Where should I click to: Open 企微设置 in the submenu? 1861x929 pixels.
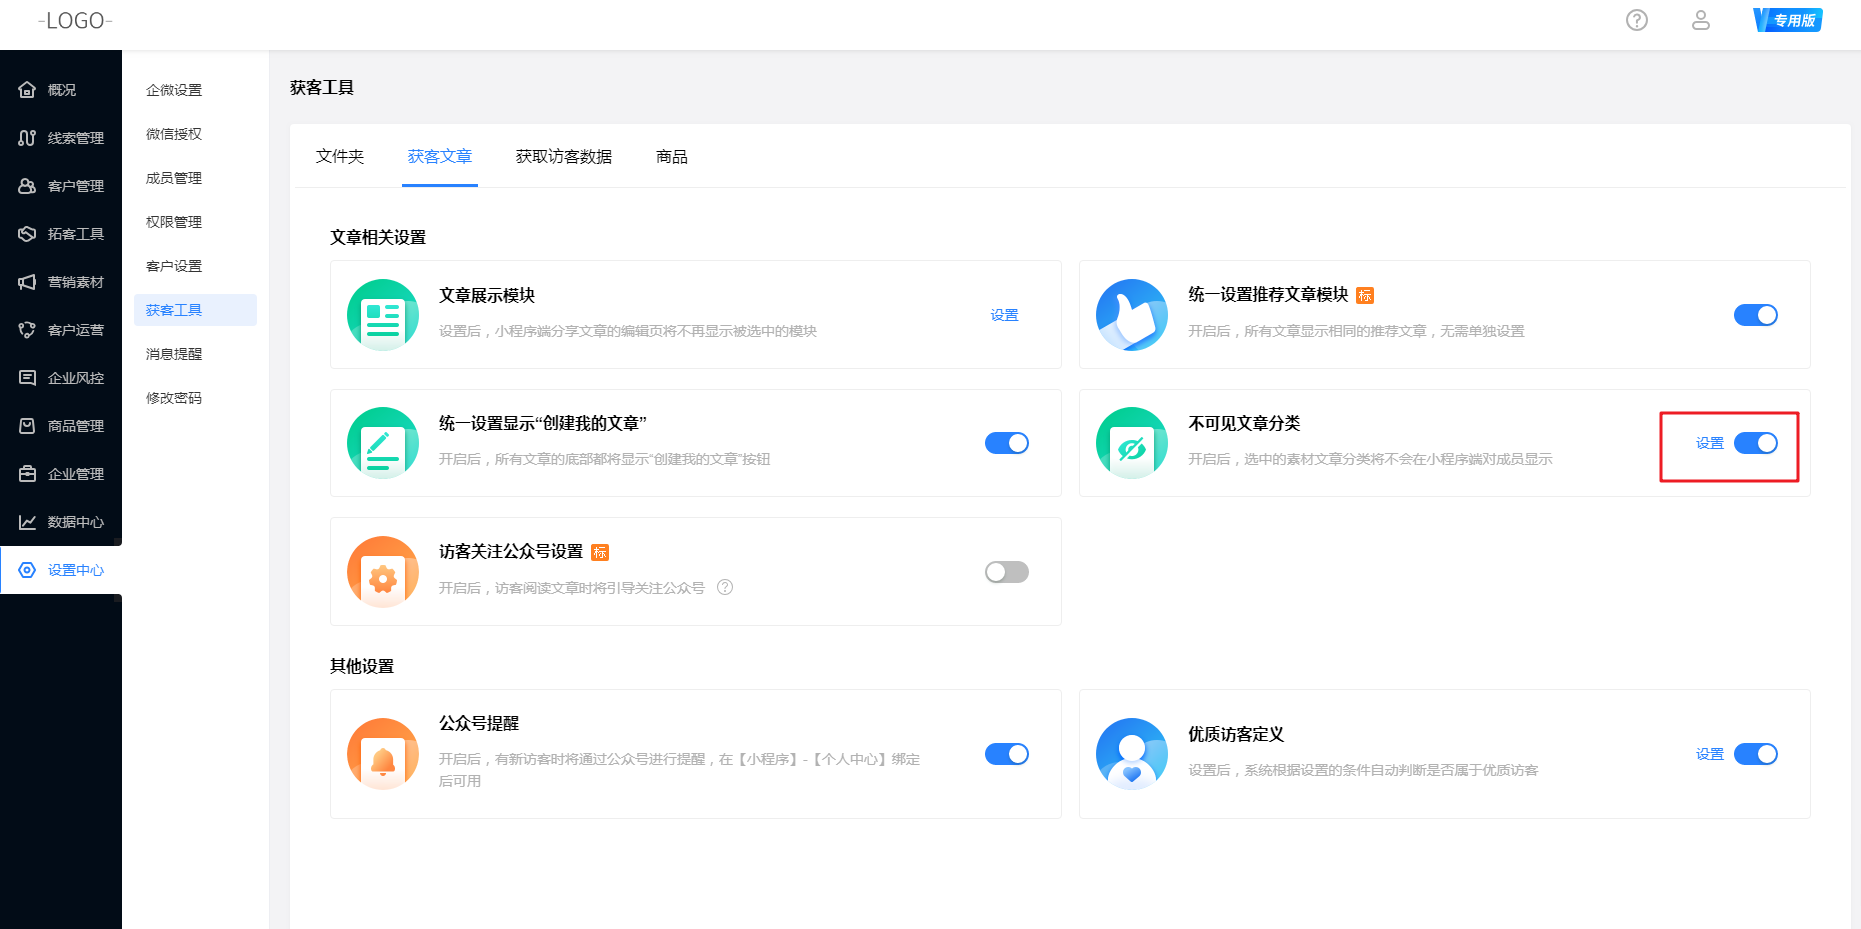coord(174,90)
